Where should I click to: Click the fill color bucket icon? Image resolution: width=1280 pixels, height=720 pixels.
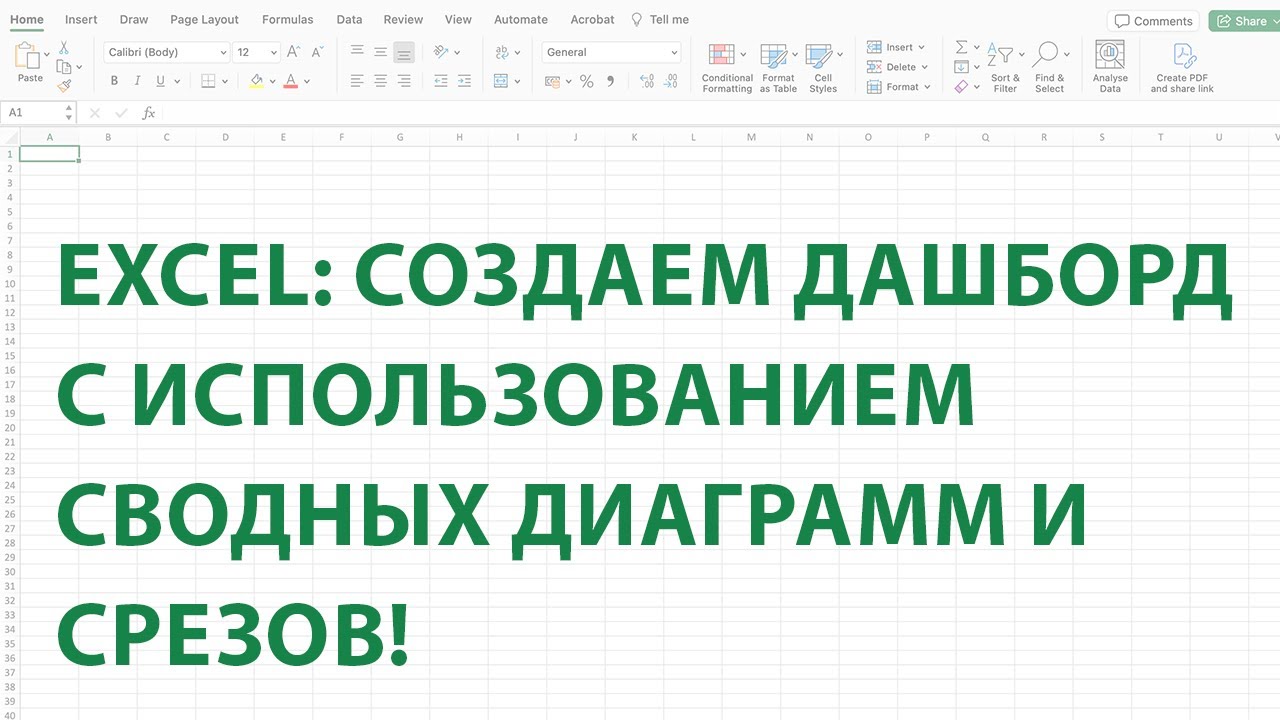(257, 81)
